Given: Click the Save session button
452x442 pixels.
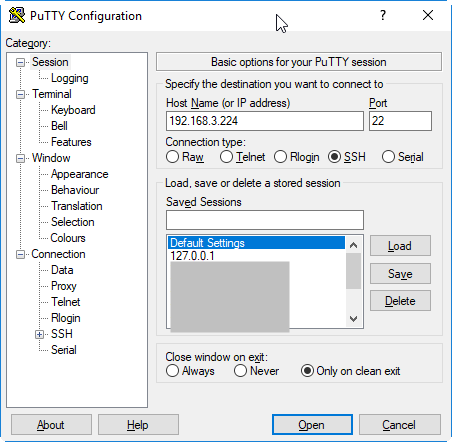Looking at the screenshot, I should (x=400, y=274).
